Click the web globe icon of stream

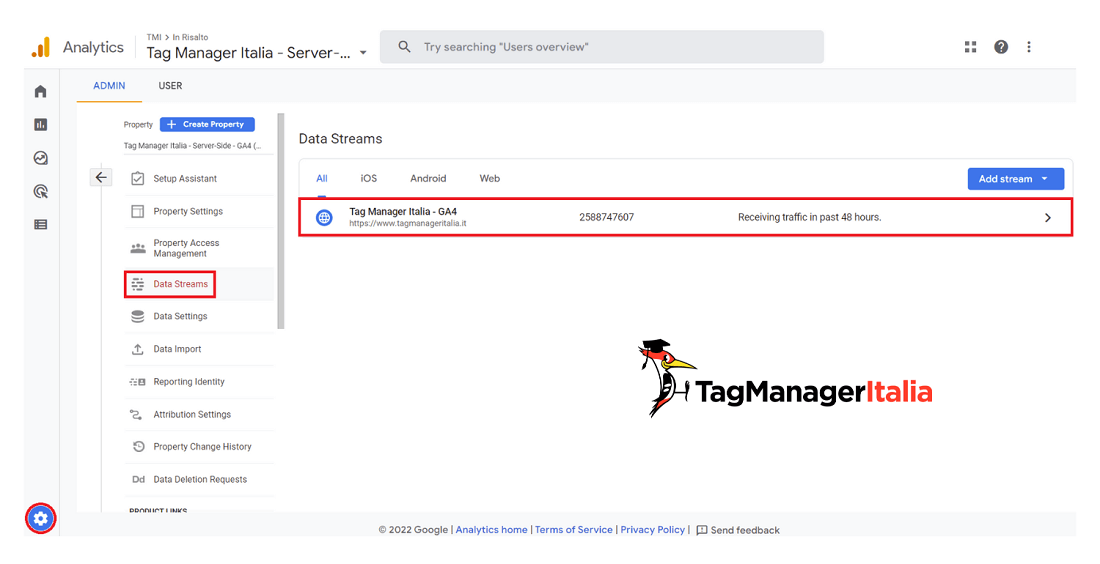coord(324,217)
